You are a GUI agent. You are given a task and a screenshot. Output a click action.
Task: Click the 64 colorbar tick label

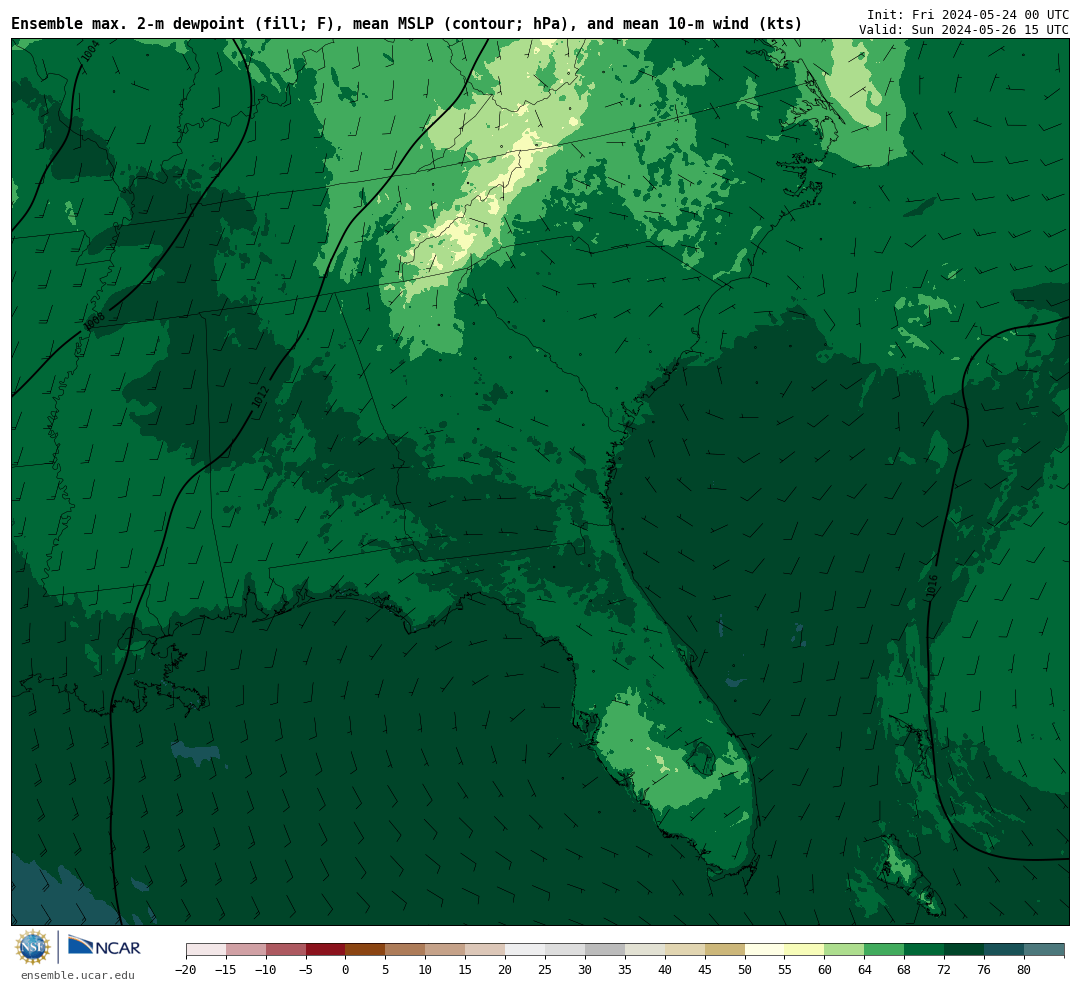pos(865,969)
